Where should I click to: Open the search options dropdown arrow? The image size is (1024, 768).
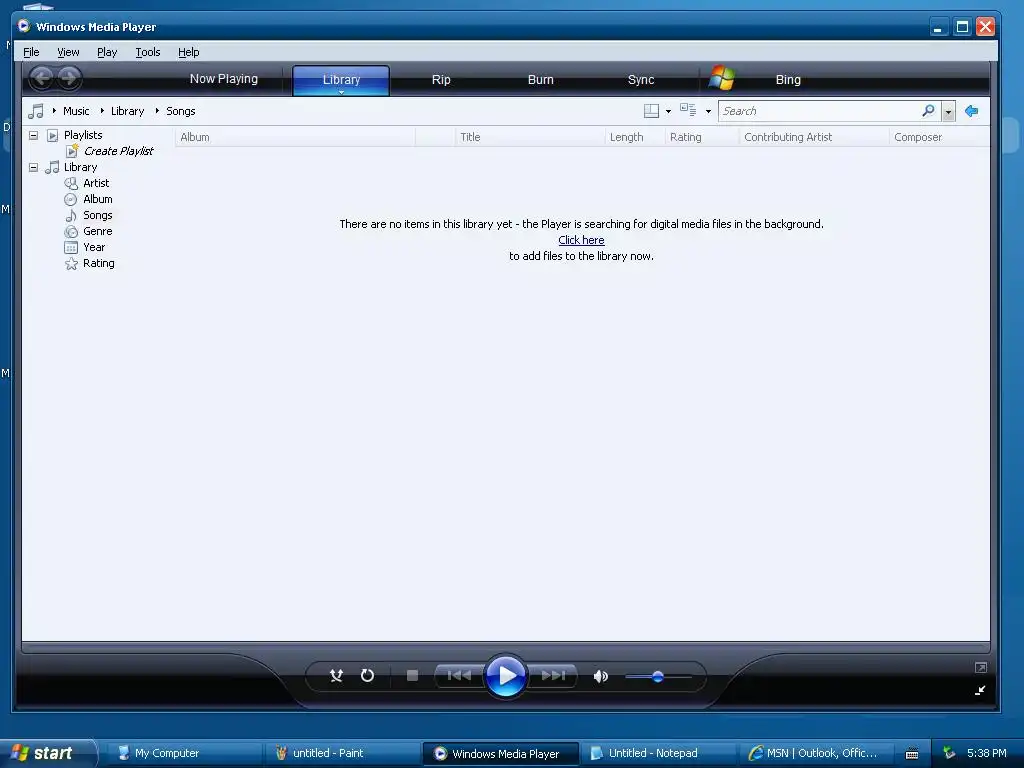[948, 112]
